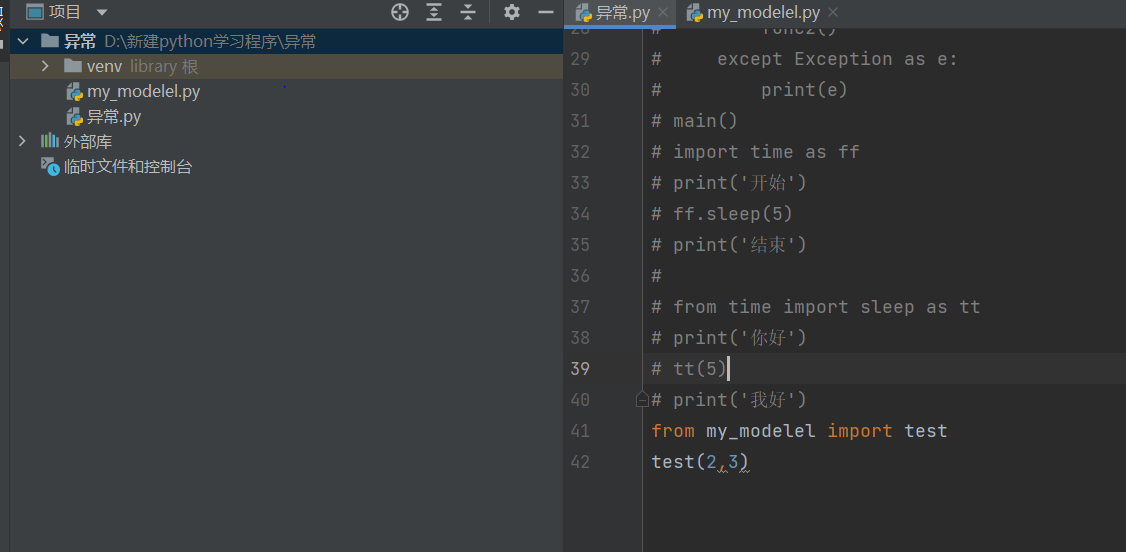The image size is (1126, 552).
Task: Select my_modelel.py in project tree
Action: 144,92
